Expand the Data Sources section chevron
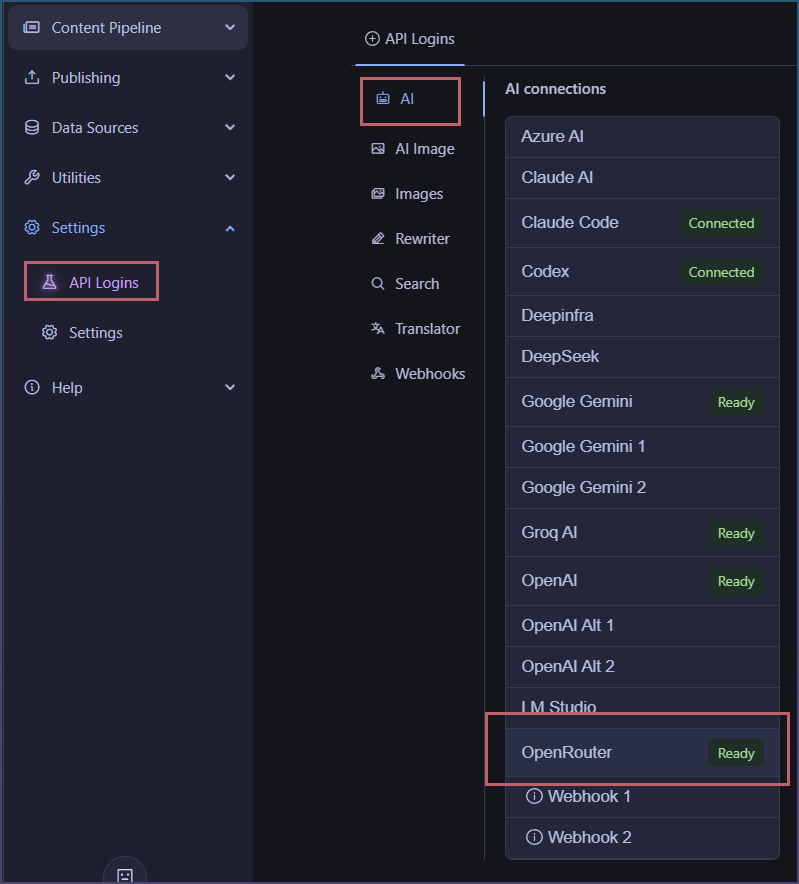 [x=230, y=127]
